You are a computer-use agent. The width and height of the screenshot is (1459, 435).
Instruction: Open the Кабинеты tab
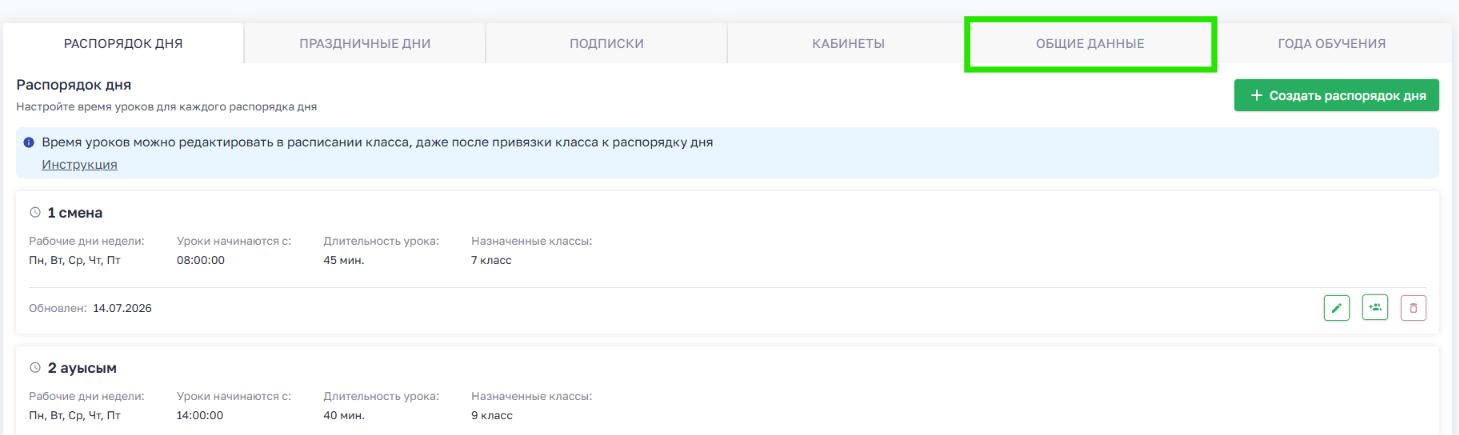pyautogui.click(x=848, y=43)
